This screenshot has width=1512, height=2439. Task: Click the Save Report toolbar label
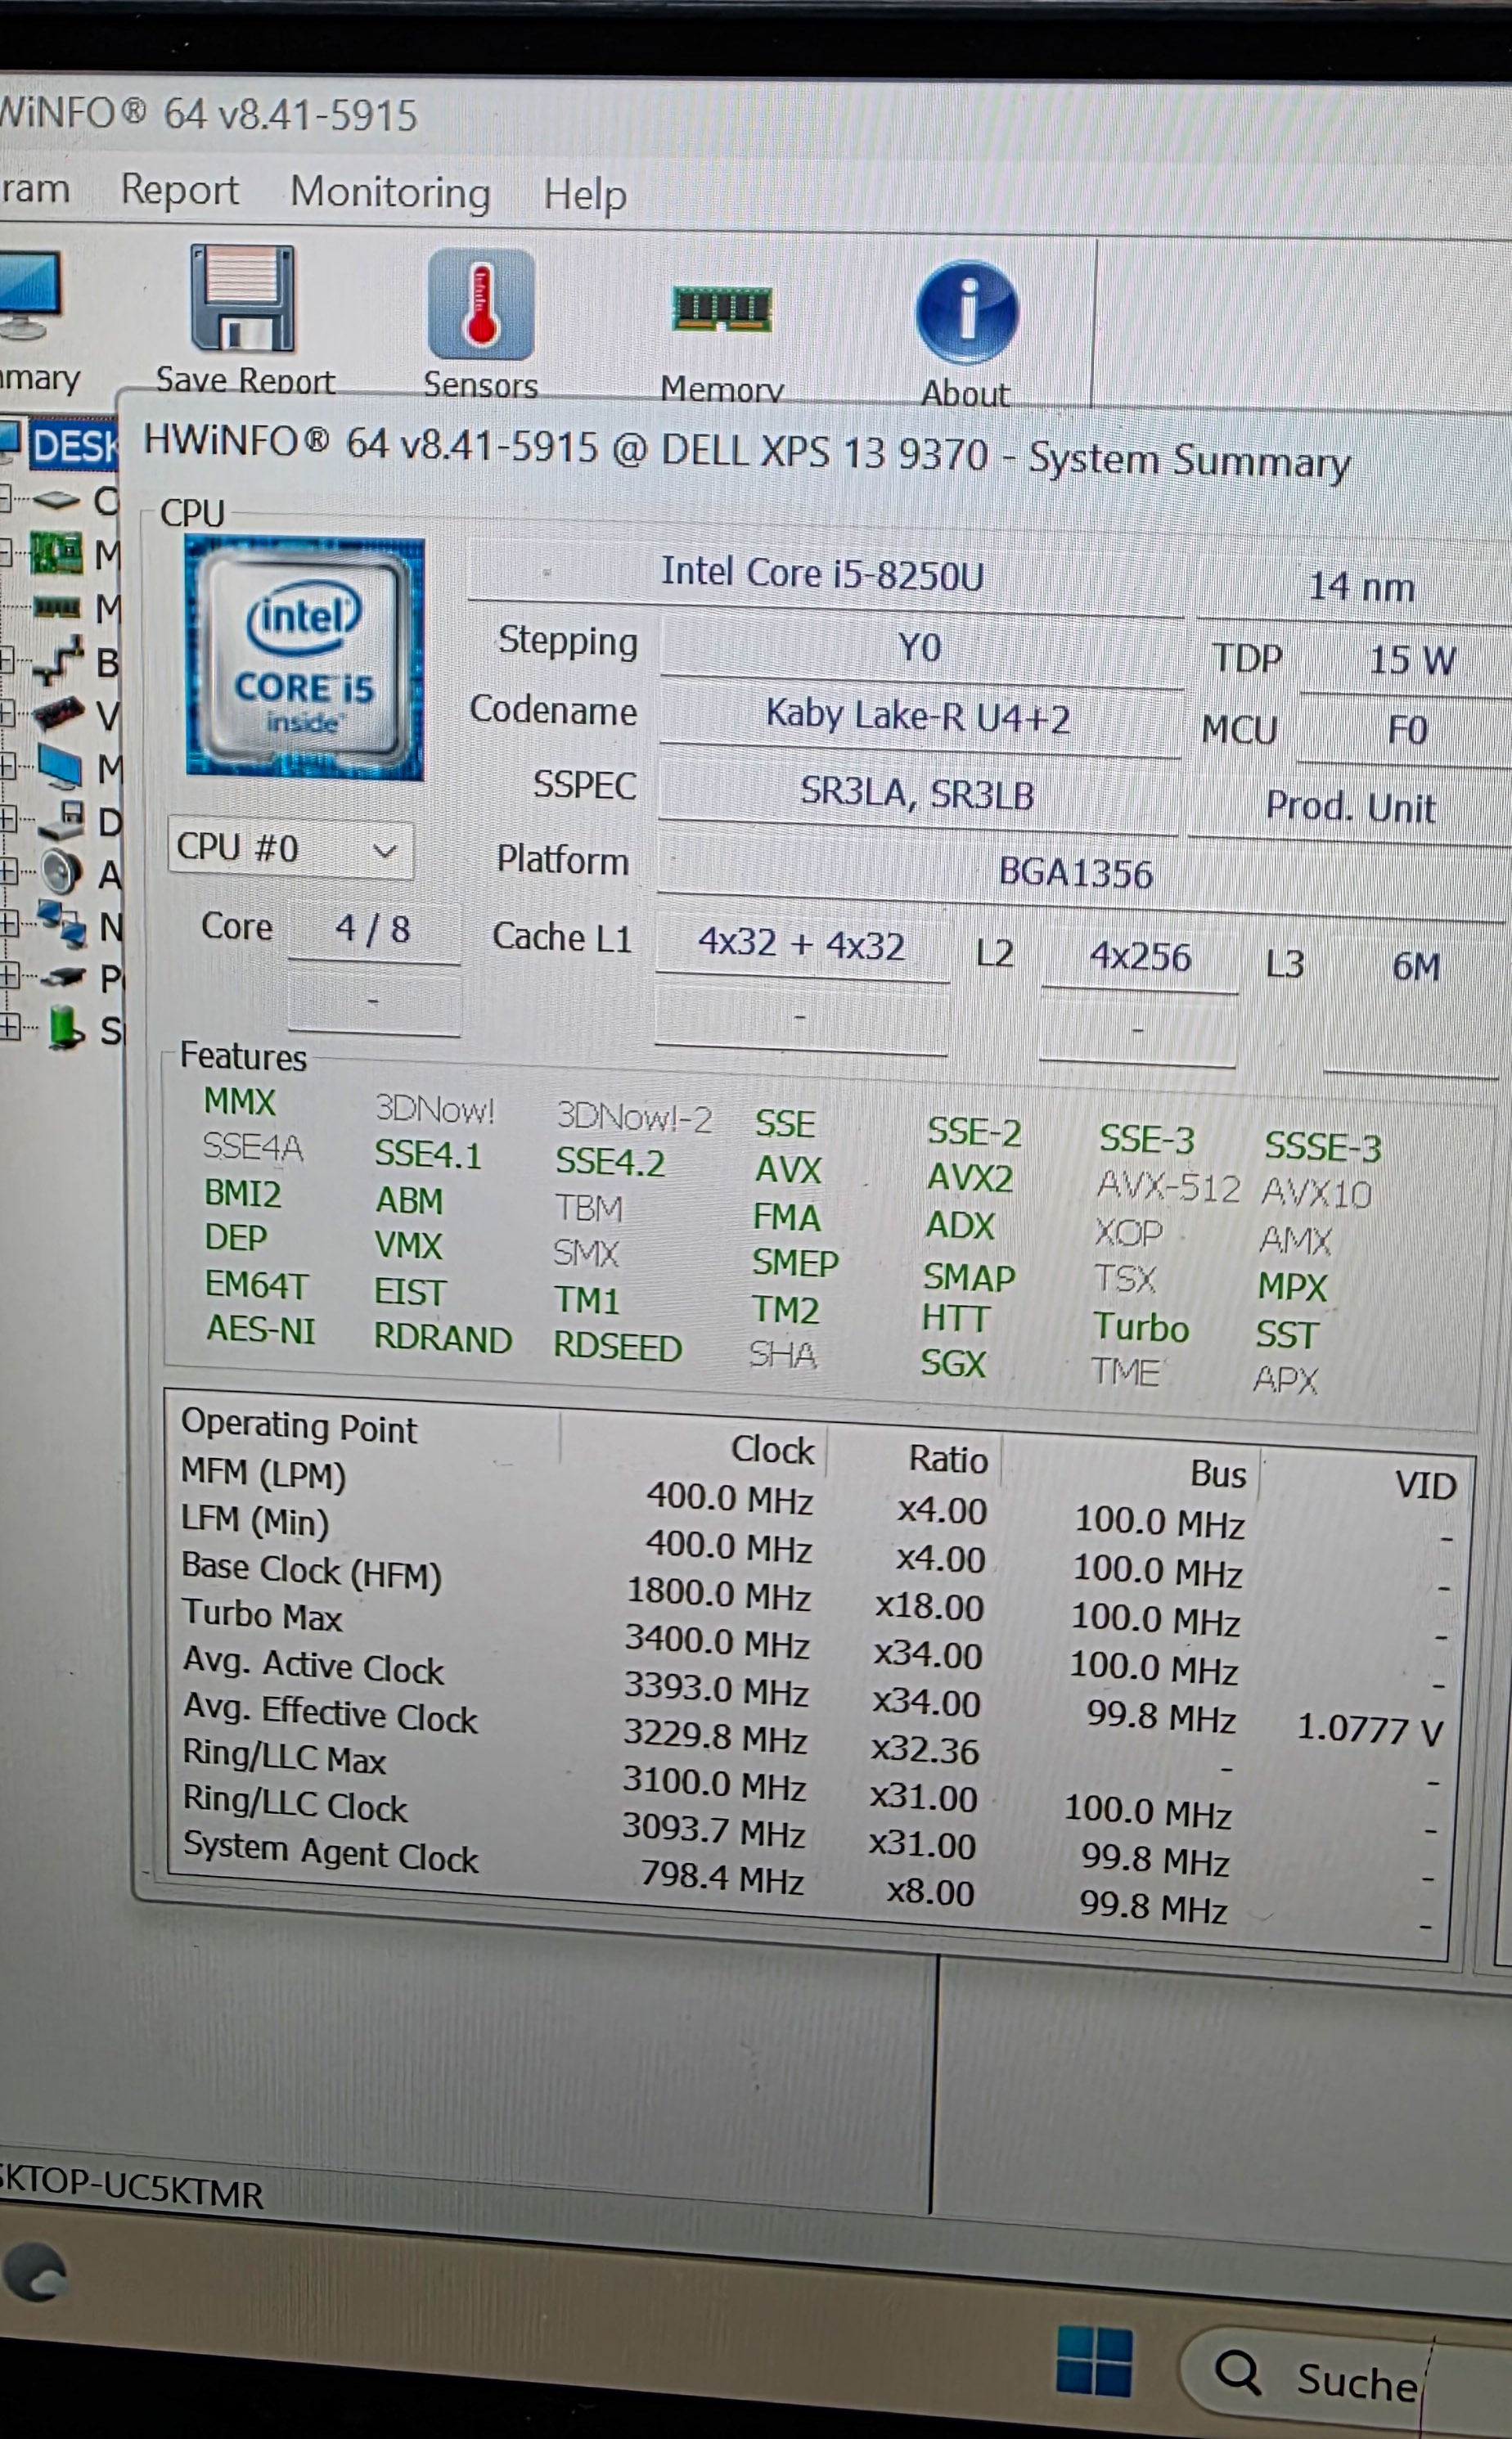[x=245, y=380]
